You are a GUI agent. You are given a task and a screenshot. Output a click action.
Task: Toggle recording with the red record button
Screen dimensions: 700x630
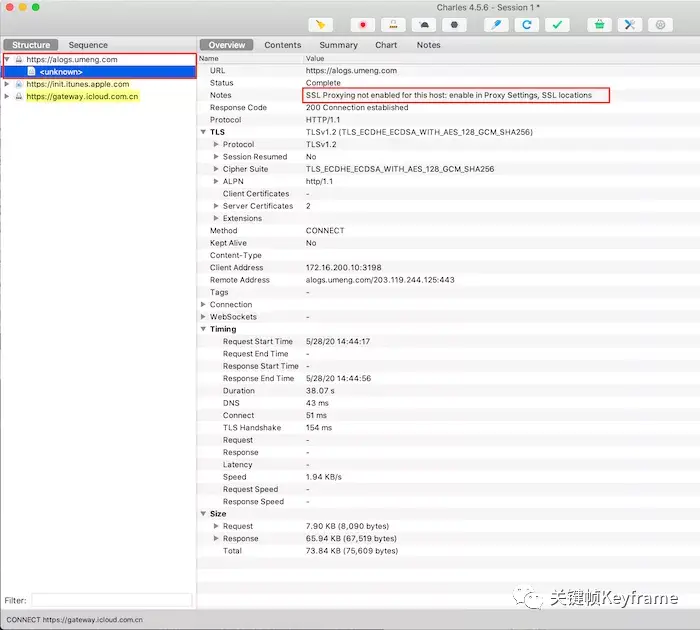pos(362,25)
